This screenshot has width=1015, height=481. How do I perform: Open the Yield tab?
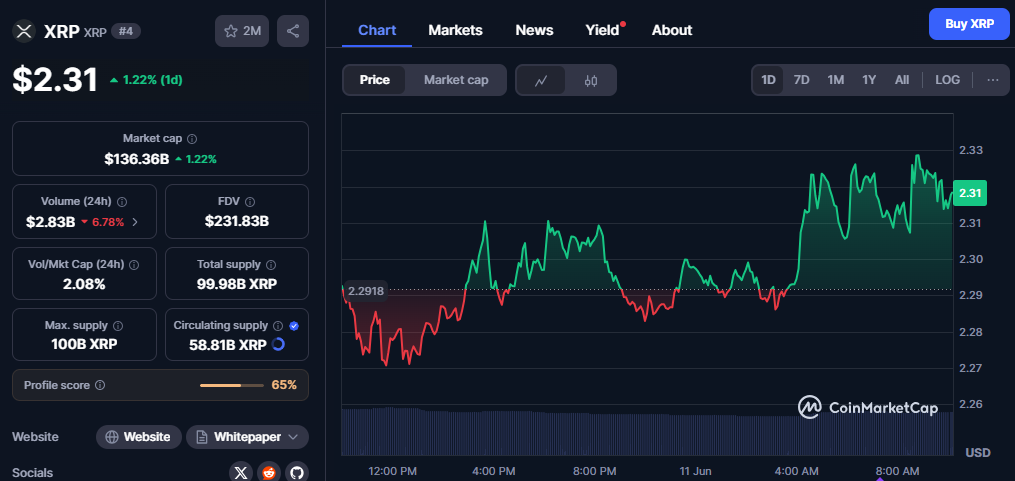603,30
